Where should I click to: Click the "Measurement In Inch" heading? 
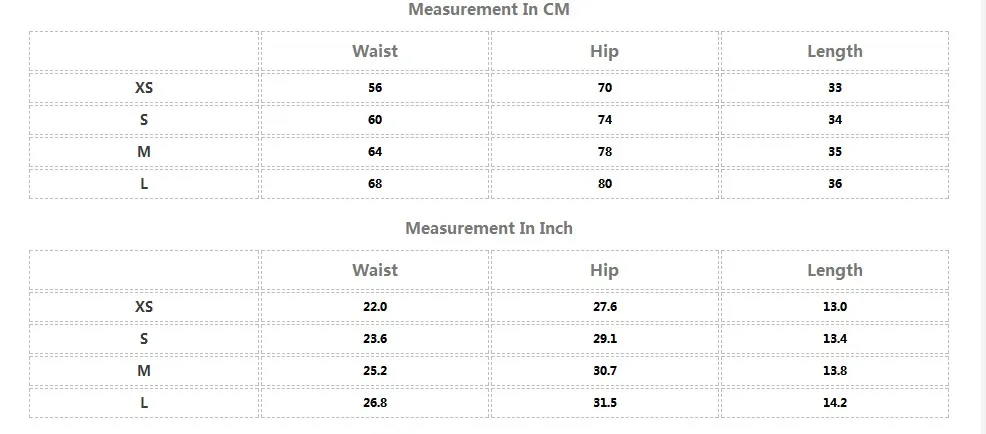(x=489, y=228)
